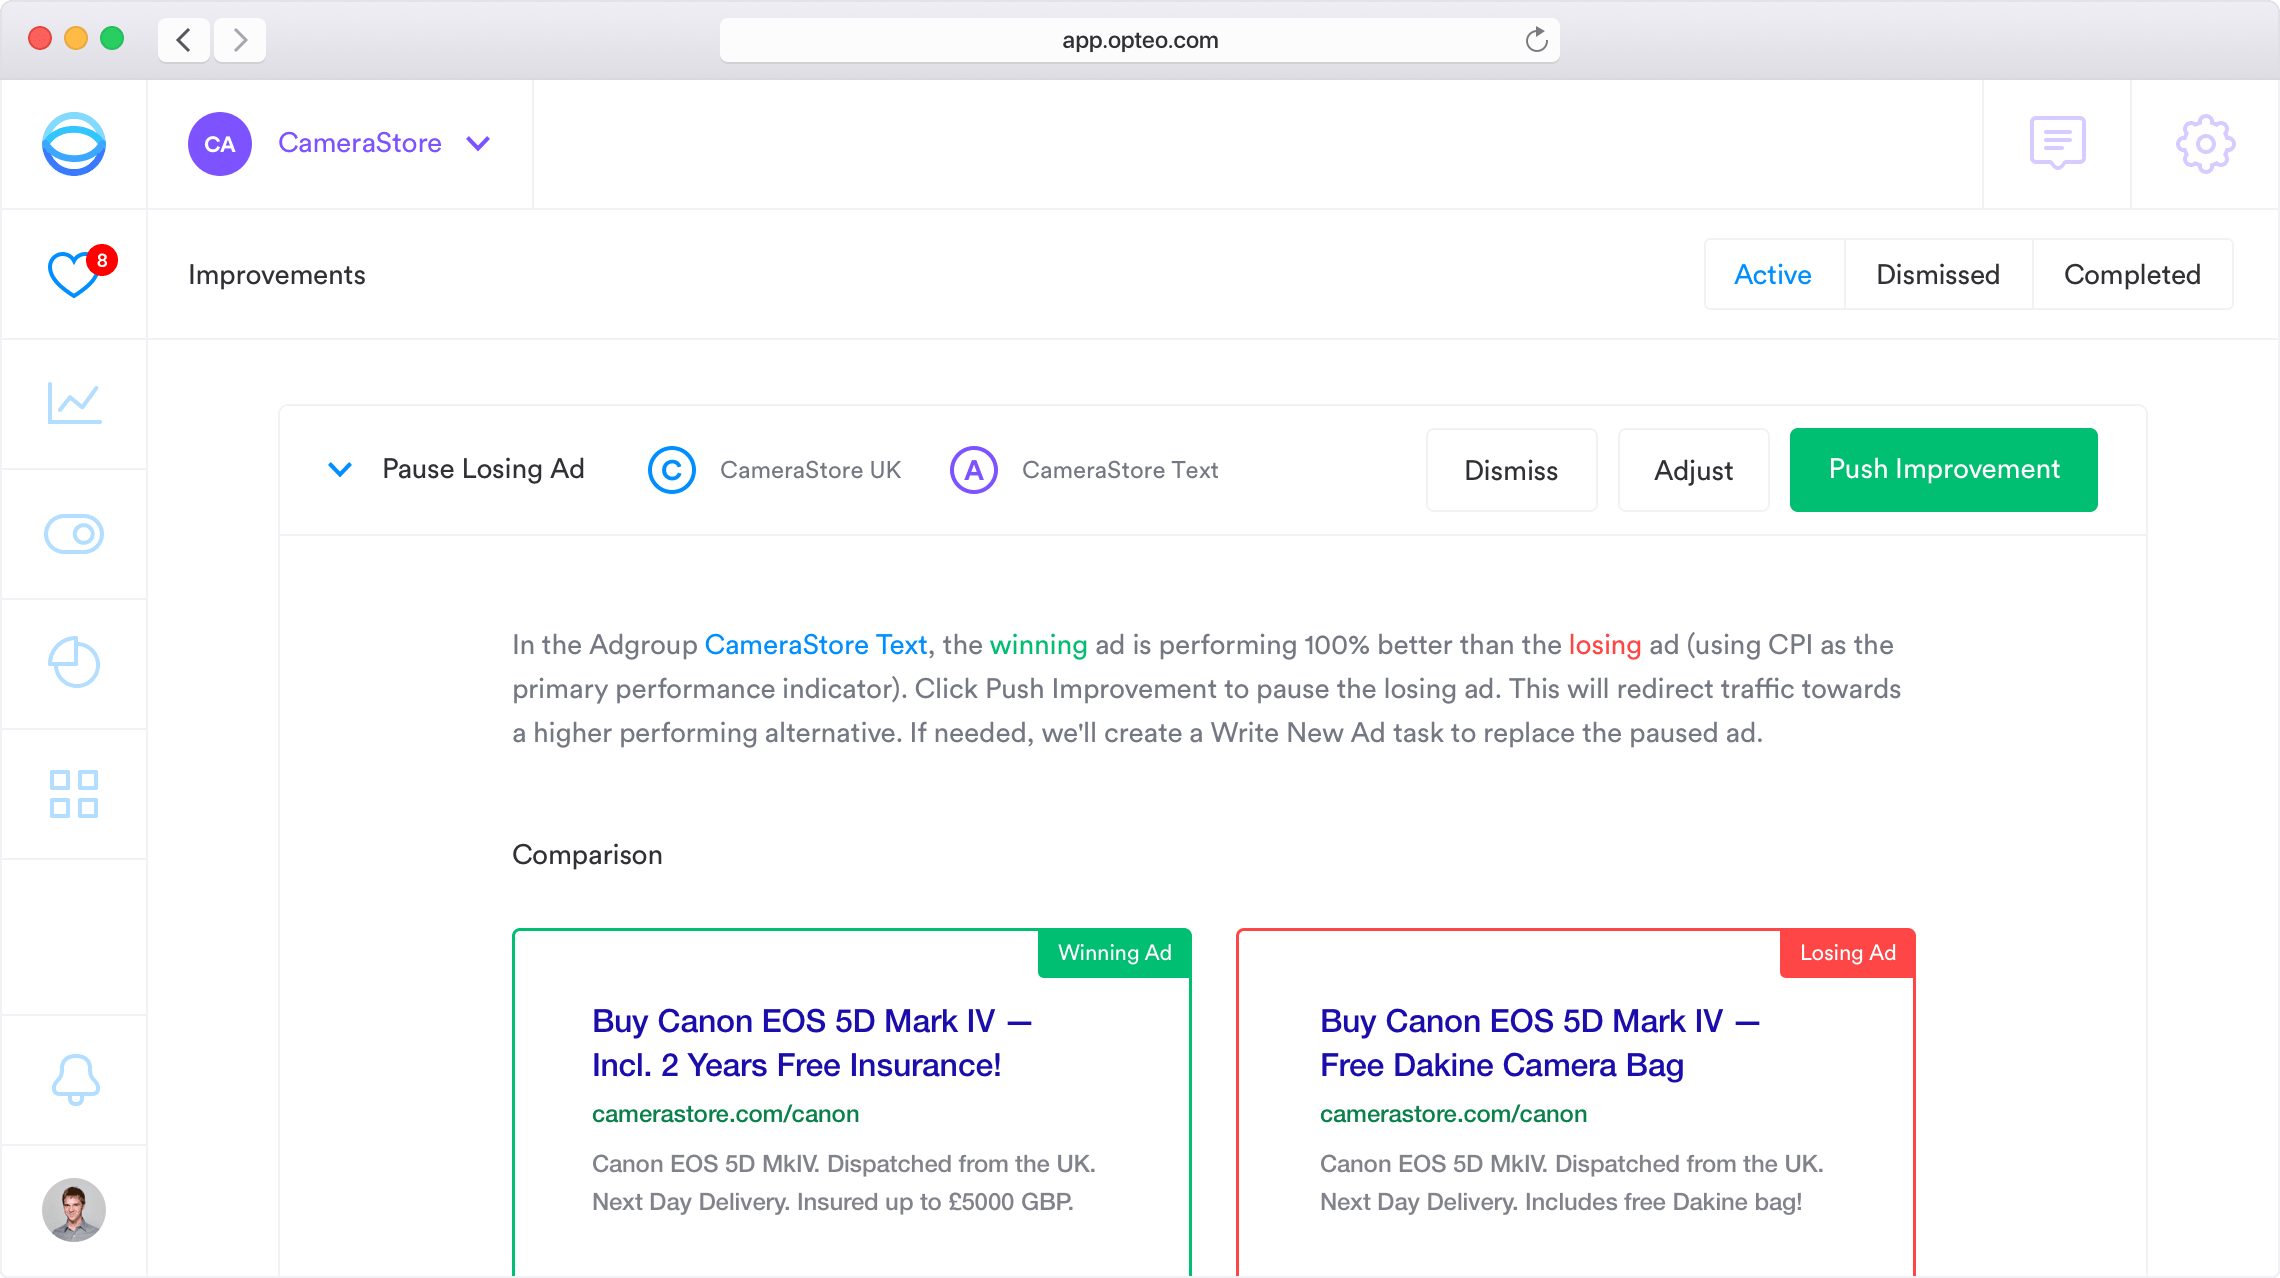This screenshot has width=2280, height=1278.
Task: Open notifications bell icon
Action: coord(75,1079)
